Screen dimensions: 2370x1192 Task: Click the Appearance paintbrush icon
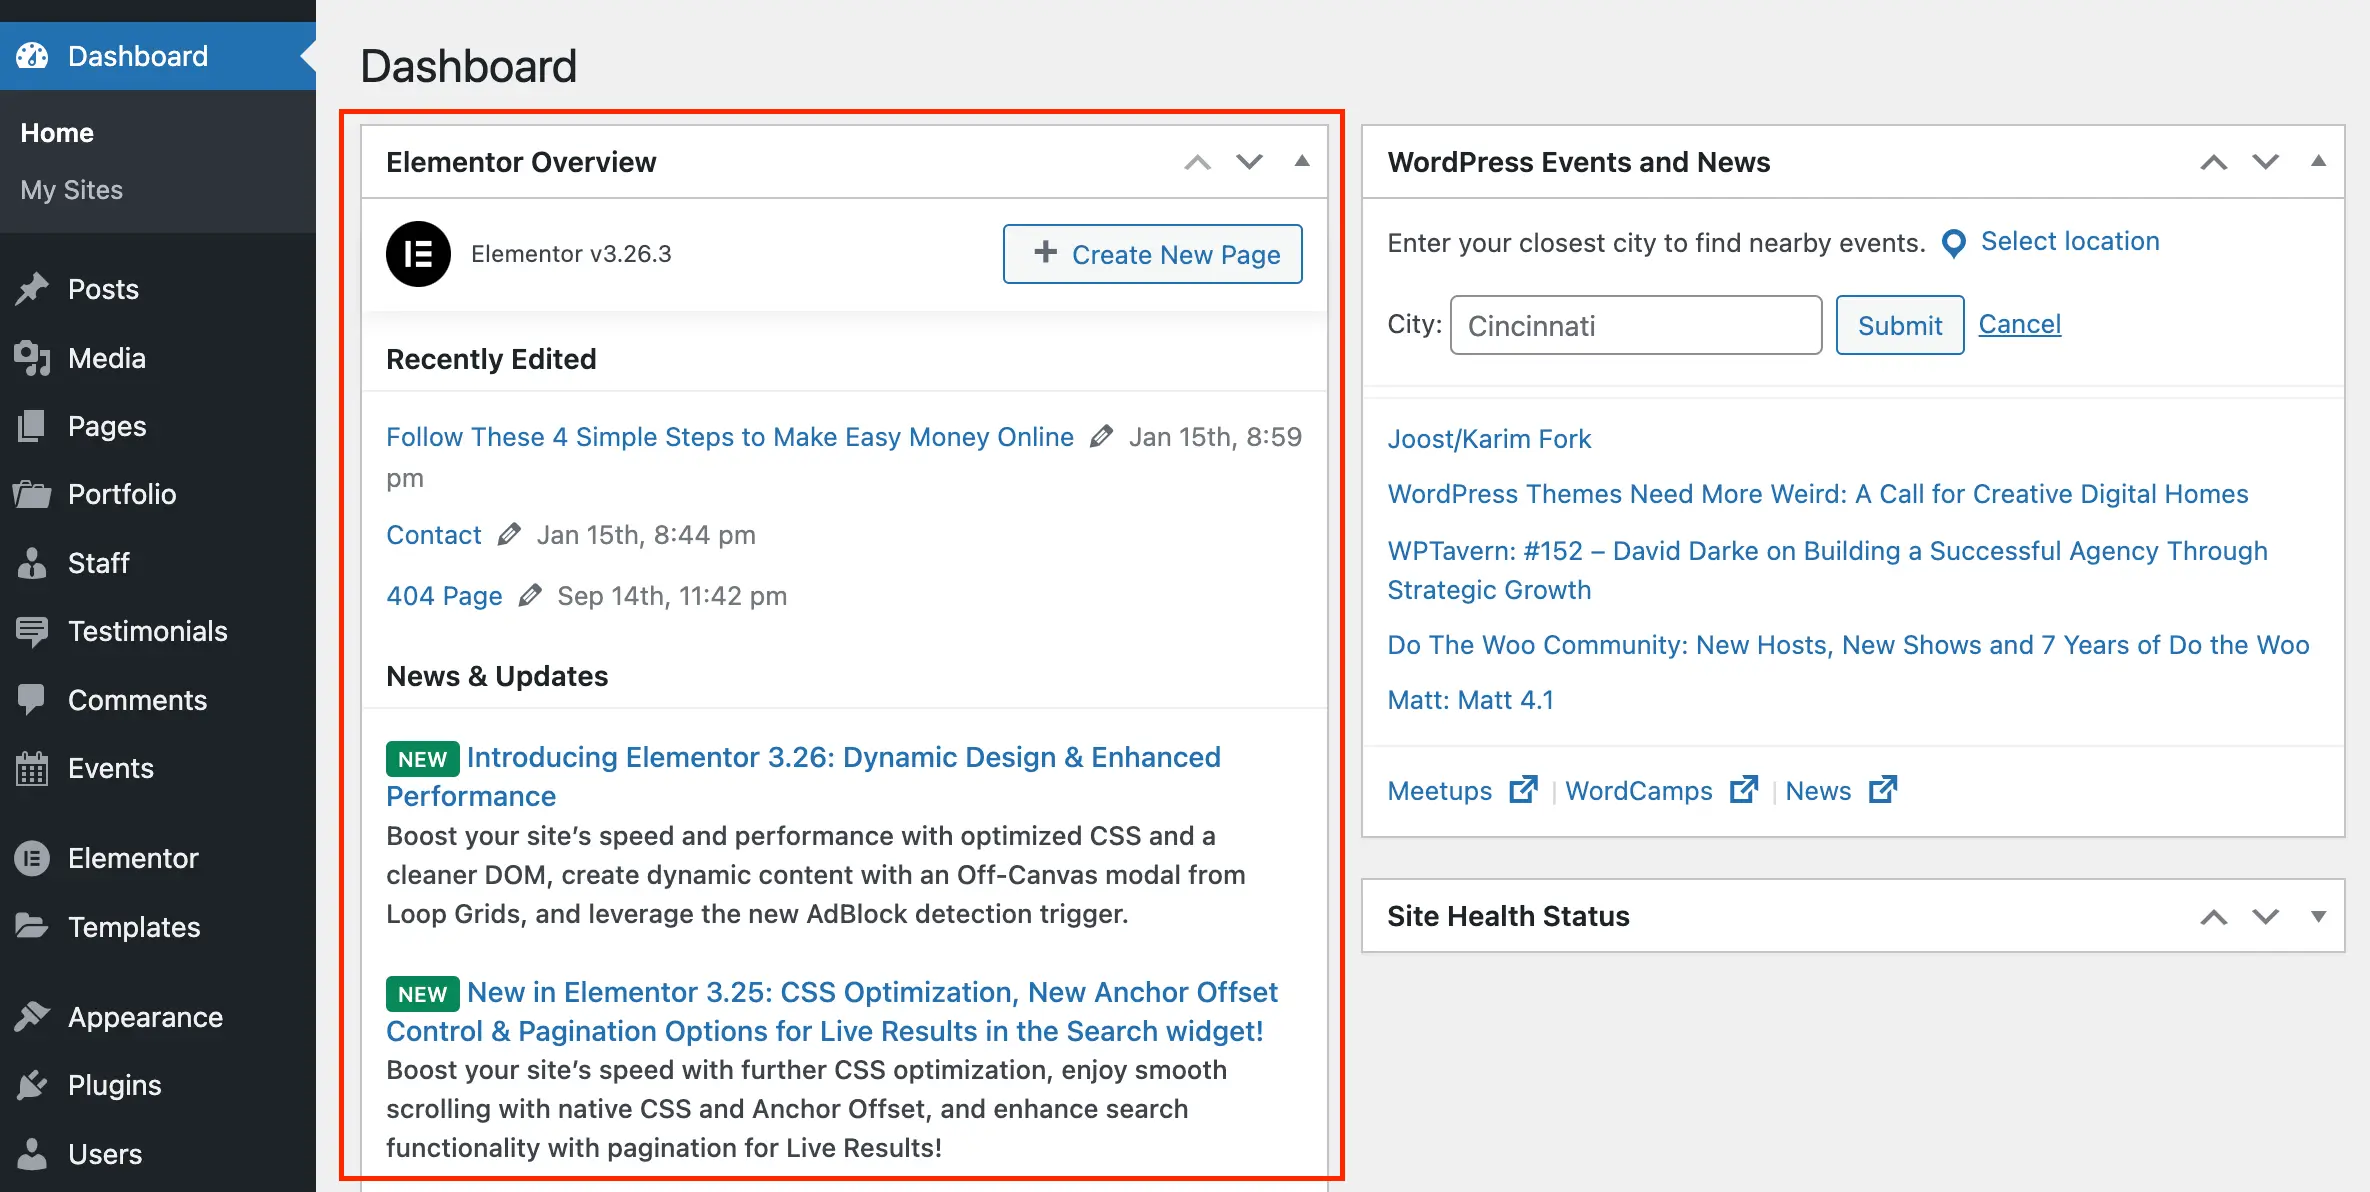[x=32, y=1017]
